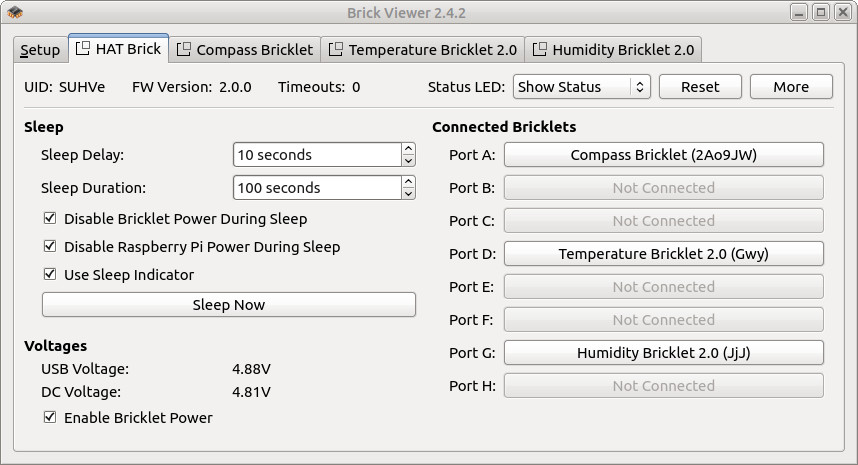Click the Reset button
This screenshot has width=858, height=465.
(x=700, y=87)
